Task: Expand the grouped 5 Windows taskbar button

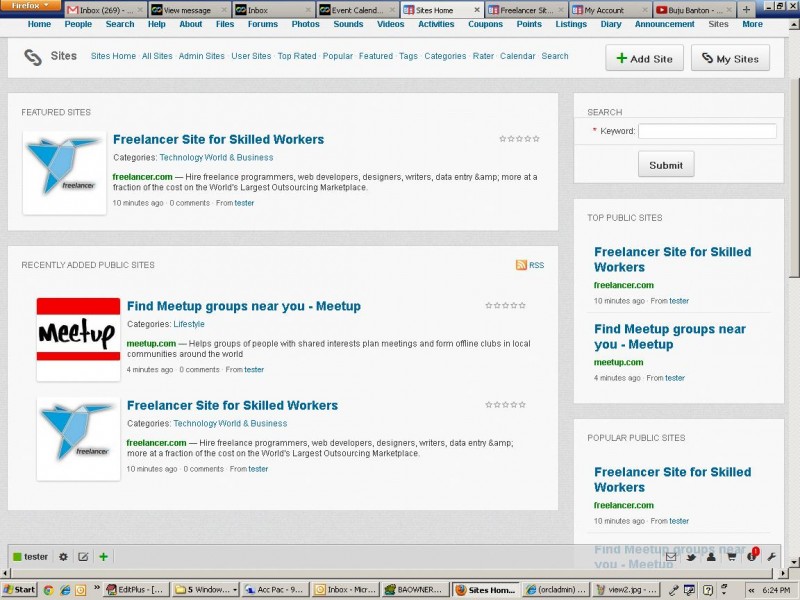Action: [205, 590]
